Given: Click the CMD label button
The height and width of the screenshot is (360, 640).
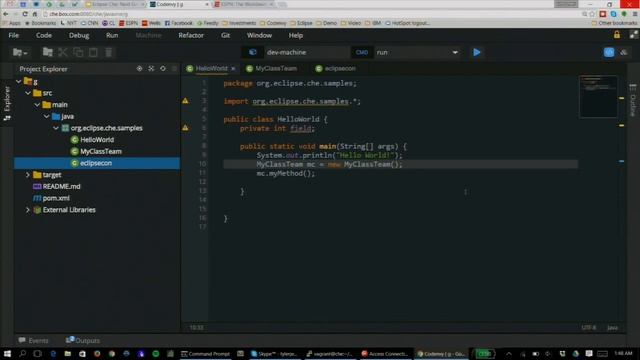Looking at the screenshot, I should (x=362, y=52).
